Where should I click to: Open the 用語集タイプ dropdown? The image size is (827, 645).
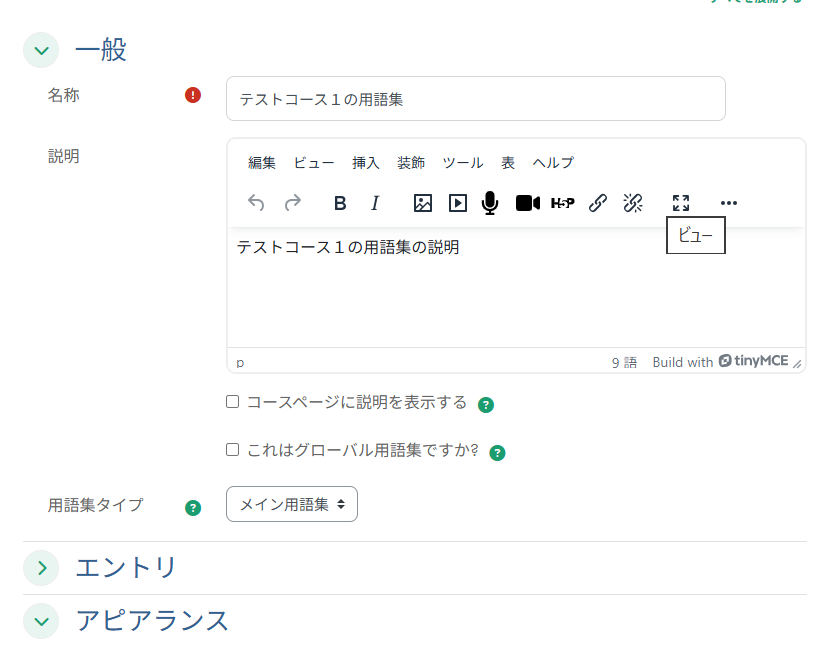pos(291,504)
